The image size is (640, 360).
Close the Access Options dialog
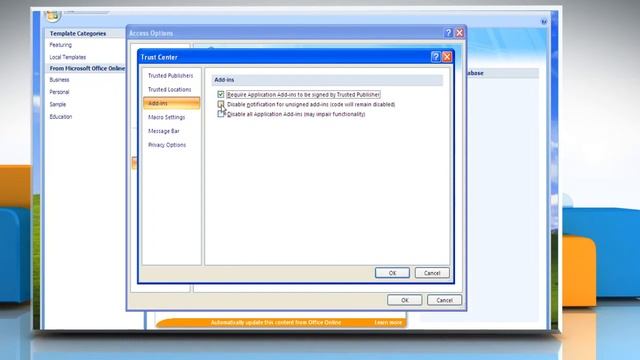460,33
